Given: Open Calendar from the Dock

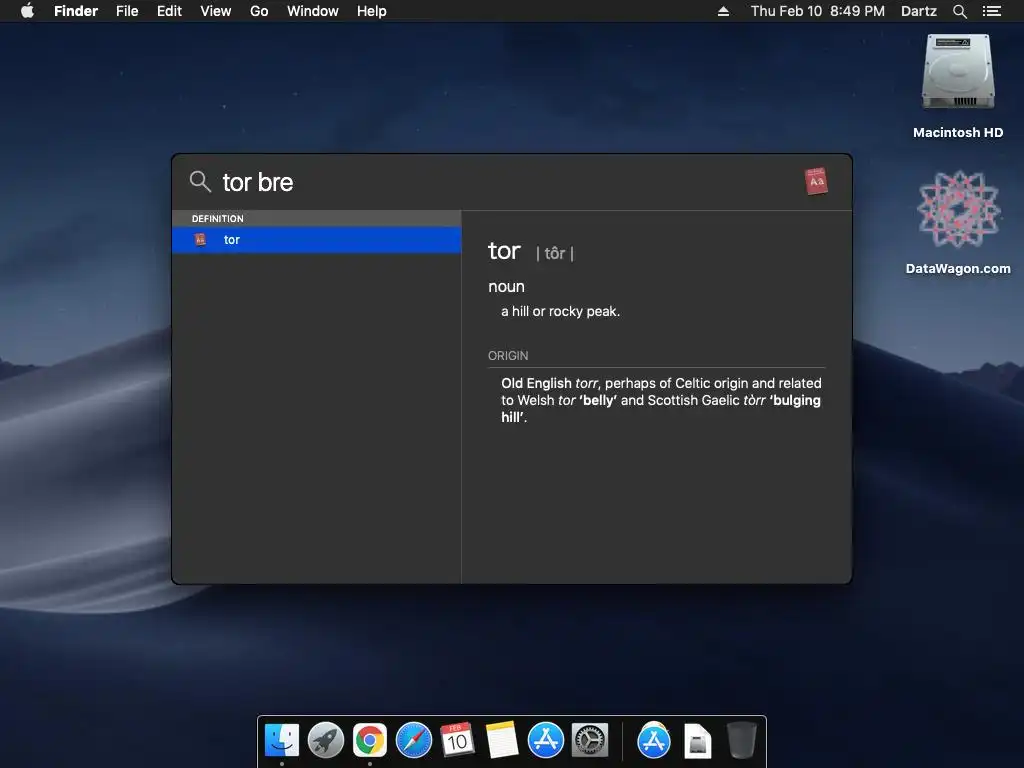Looking at the screenshot, I should pos(458,741).
